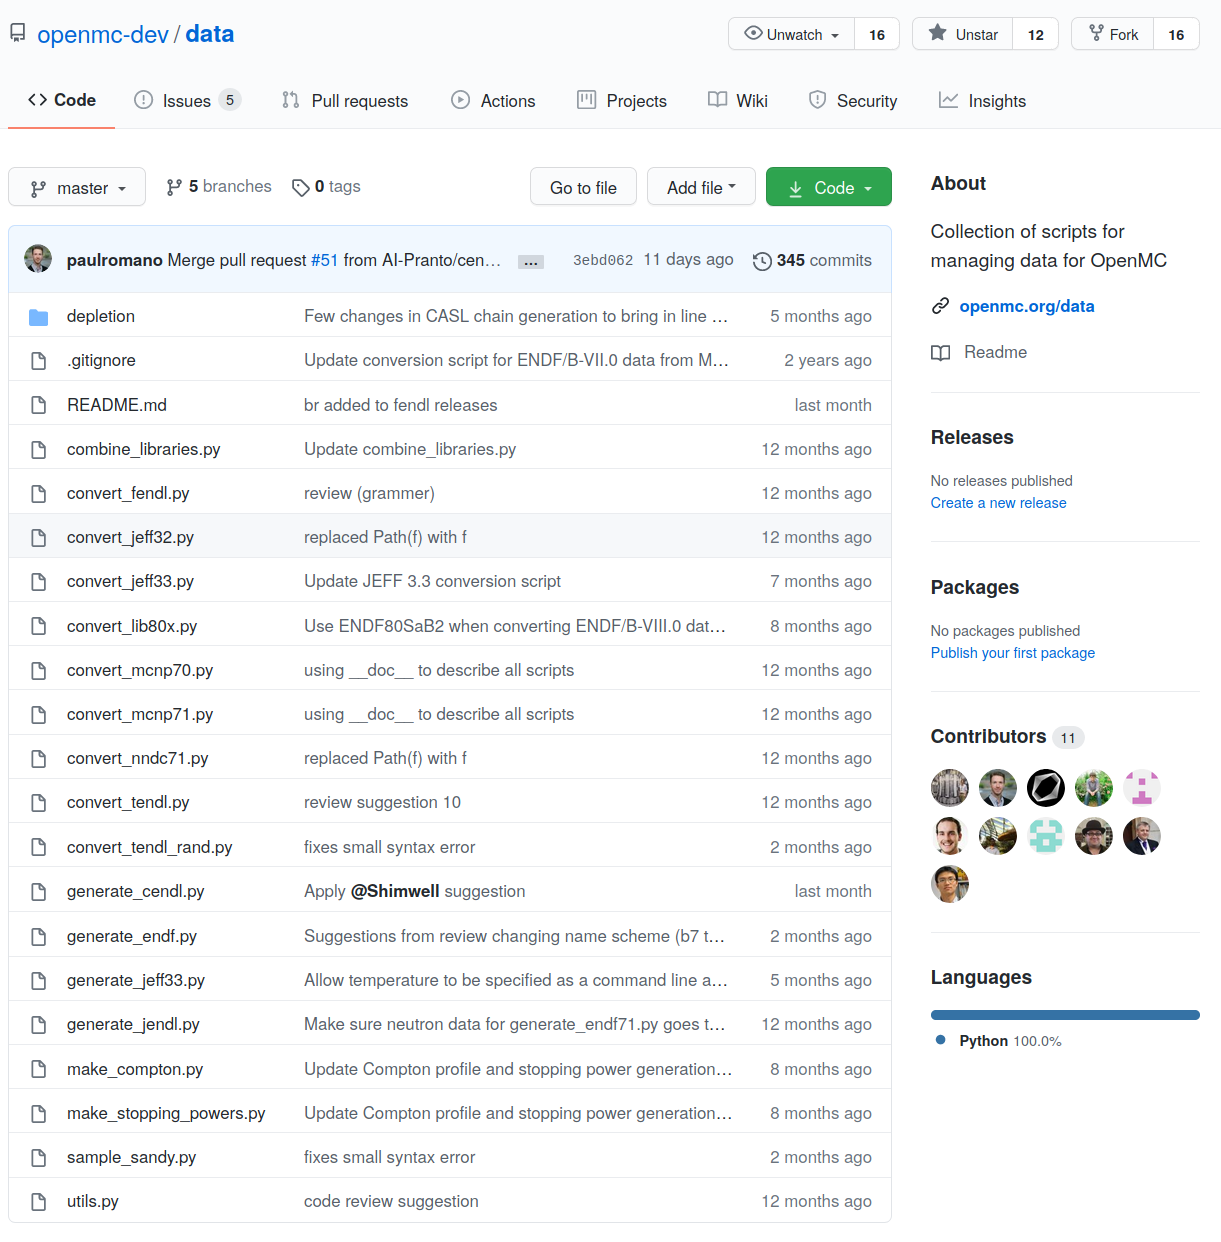The image size is (1221, 1242).
Task: Open the teal pixel identicon contributor avatar
Action: tap(1046, 836)
